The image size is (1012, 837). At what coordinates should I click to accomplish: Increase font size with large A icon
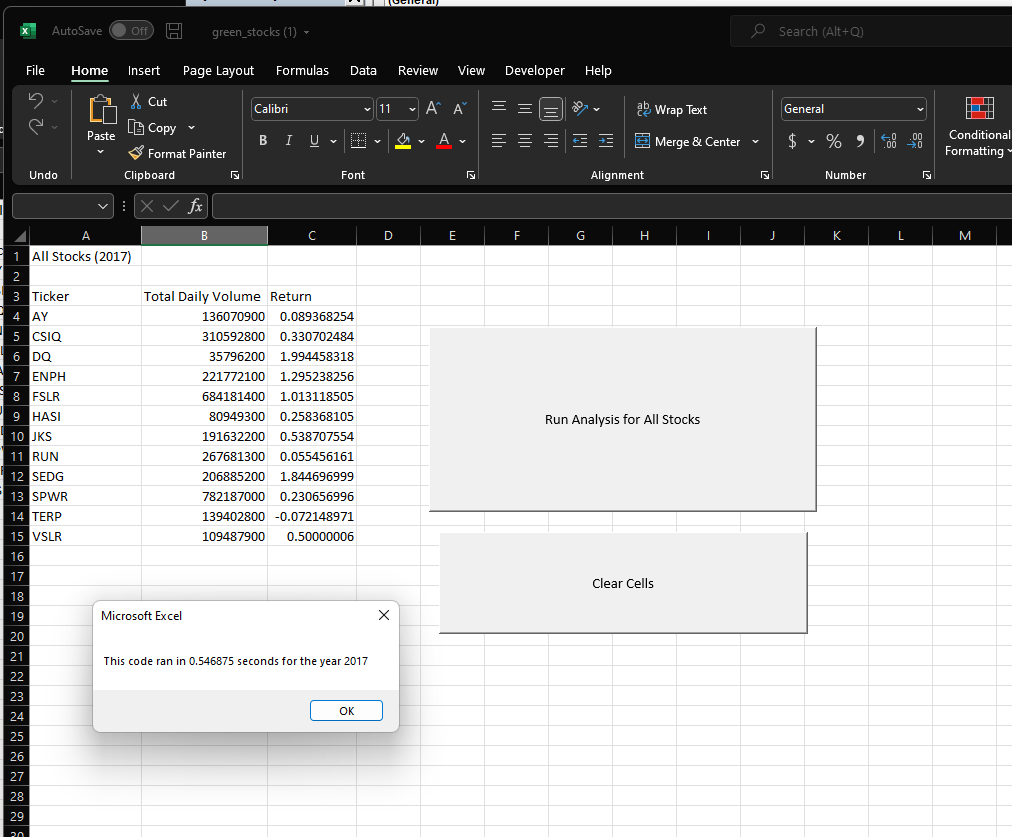[x=434, y=108]
